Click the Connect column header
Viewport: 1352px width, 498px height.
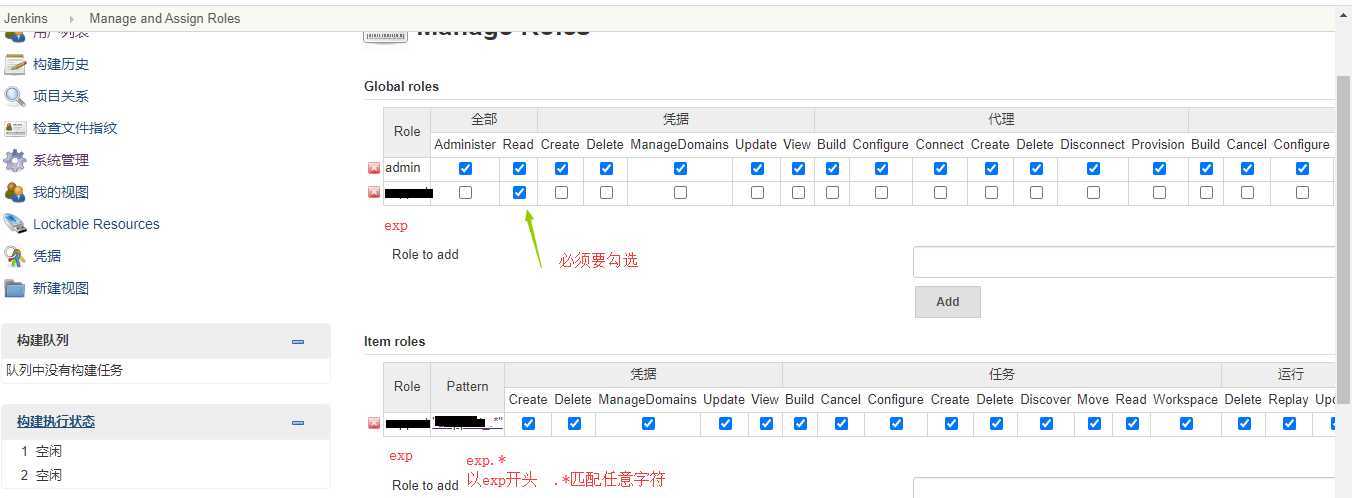pos(940,145)
